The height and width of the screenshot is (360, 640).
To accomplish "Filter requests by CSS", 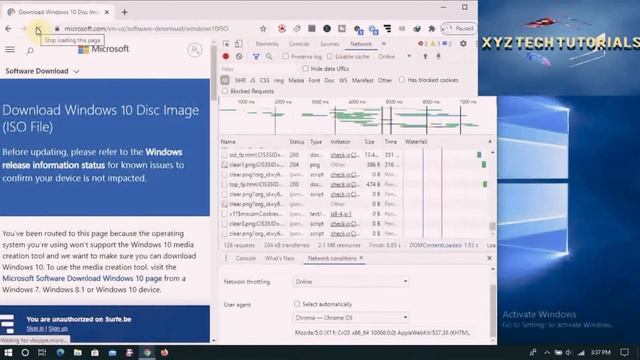I will [x=264, y=80].
